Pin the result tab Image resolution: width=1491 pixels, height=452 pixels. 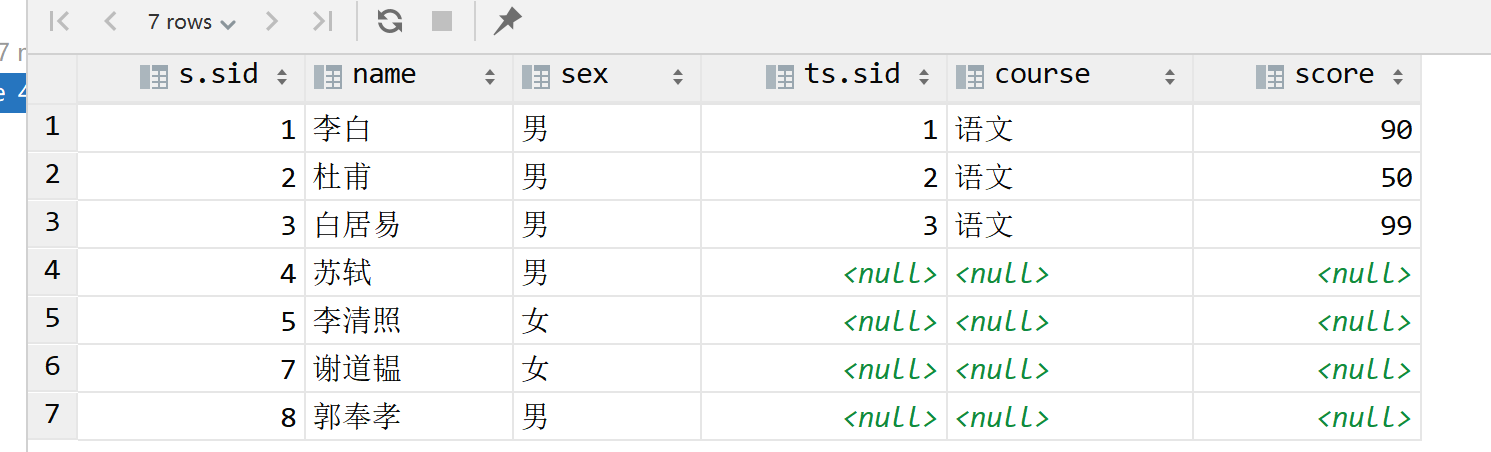click(x=508, y=21)
